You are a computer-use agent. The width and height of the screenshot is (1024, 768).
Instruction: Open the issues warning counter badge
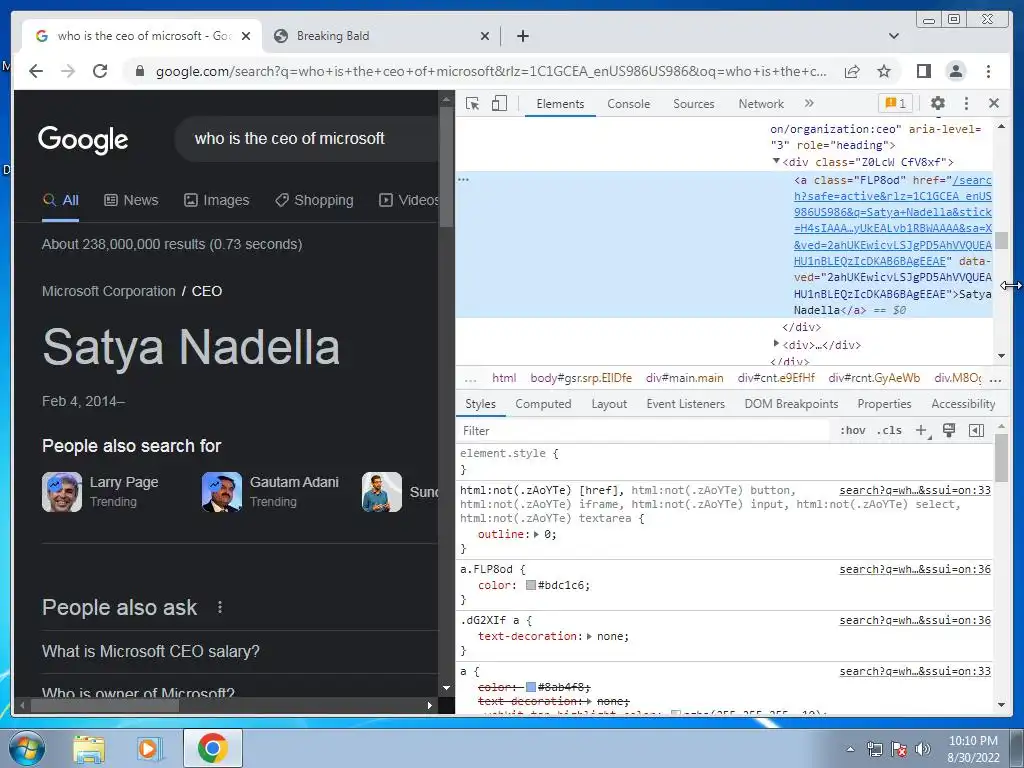(x=895, y=103)
